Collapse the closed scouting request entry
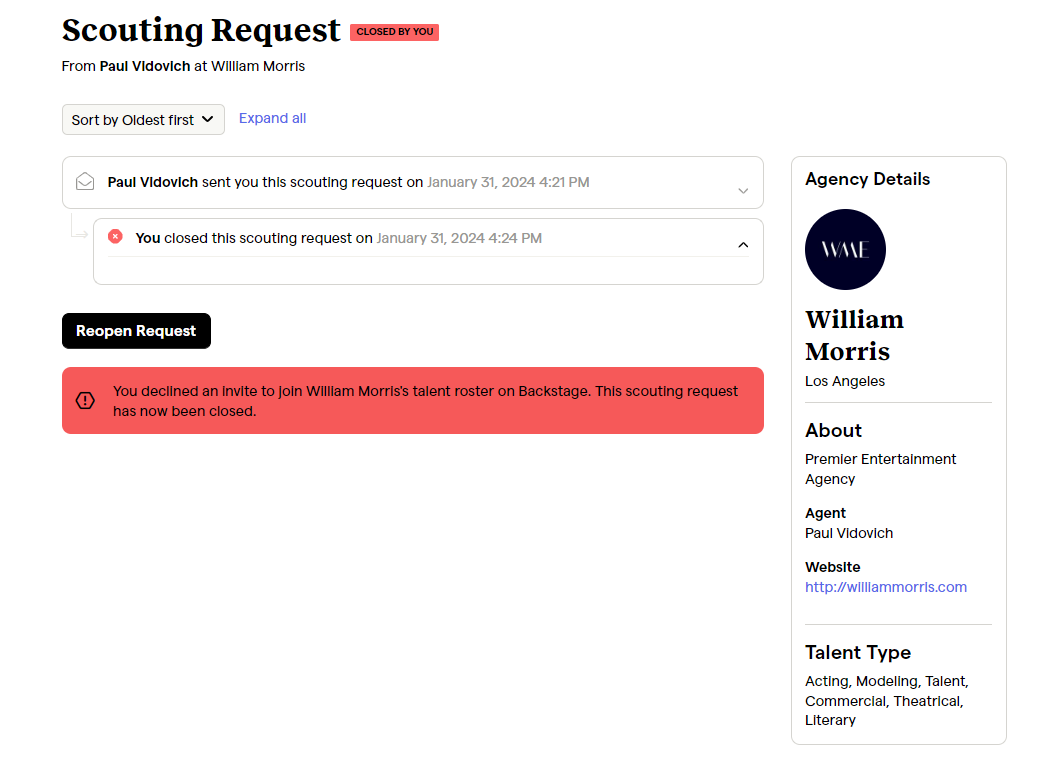The height and width of the screenshot is (777, 1040). tap(743, 245)
